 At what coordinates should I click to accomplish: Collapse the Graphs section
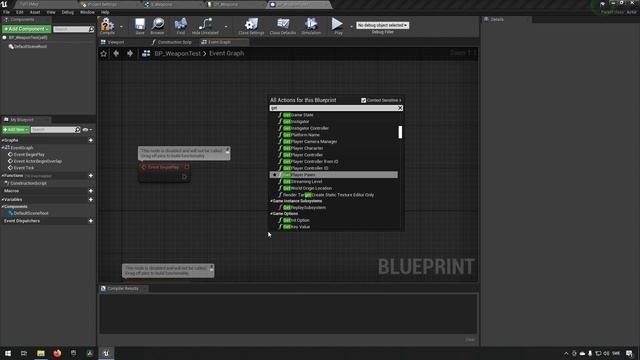3,140
